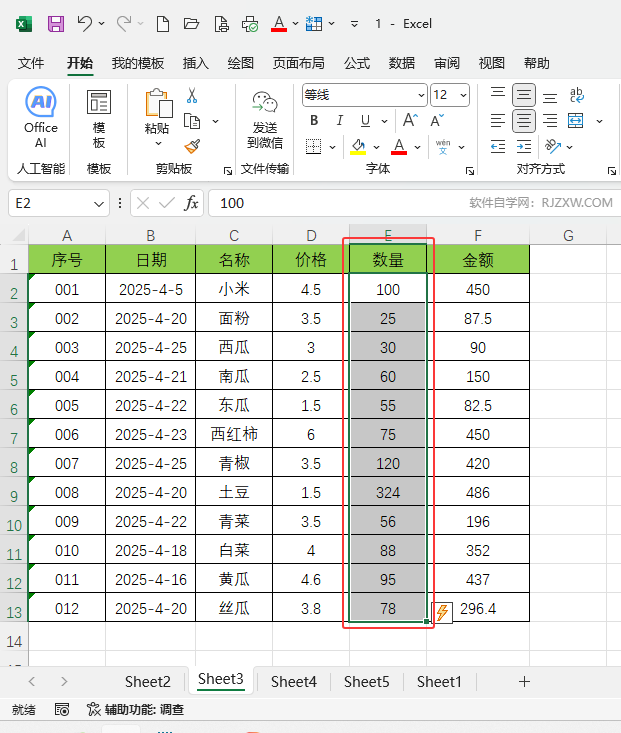Open the font size dropdown showing 12
This screenshot has height=733, width=621.
(463, 95)
